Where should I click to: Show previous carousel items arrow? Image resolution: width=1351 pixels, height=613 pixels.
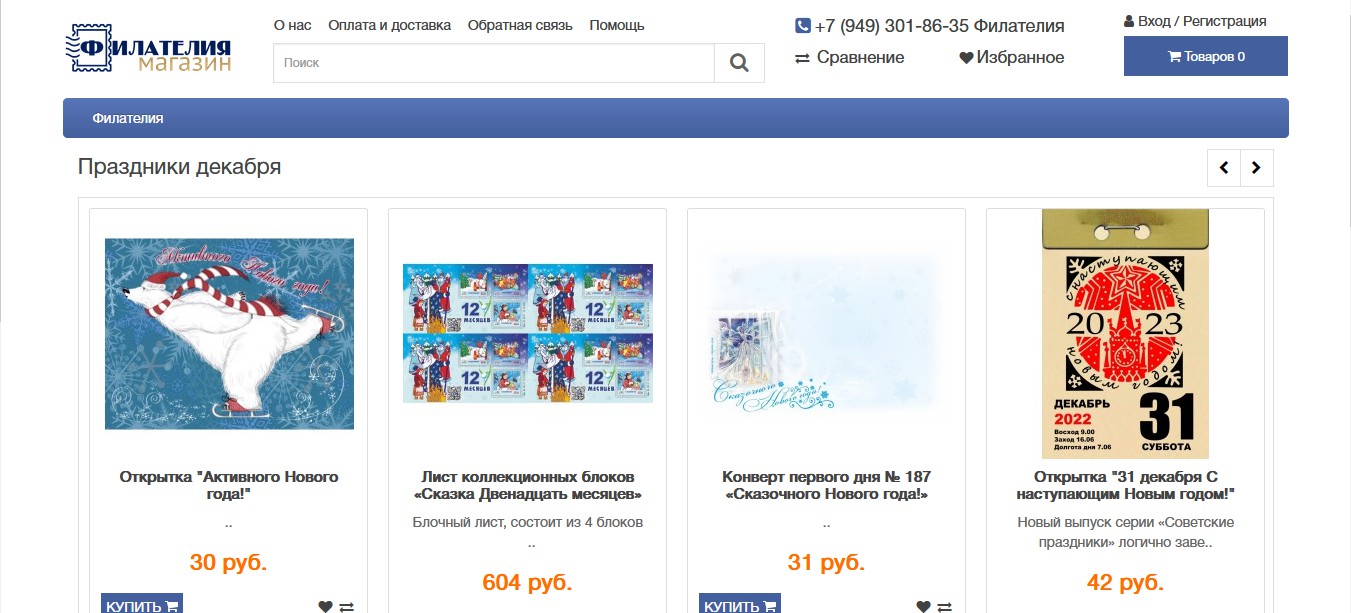[x=1224, y=168]
